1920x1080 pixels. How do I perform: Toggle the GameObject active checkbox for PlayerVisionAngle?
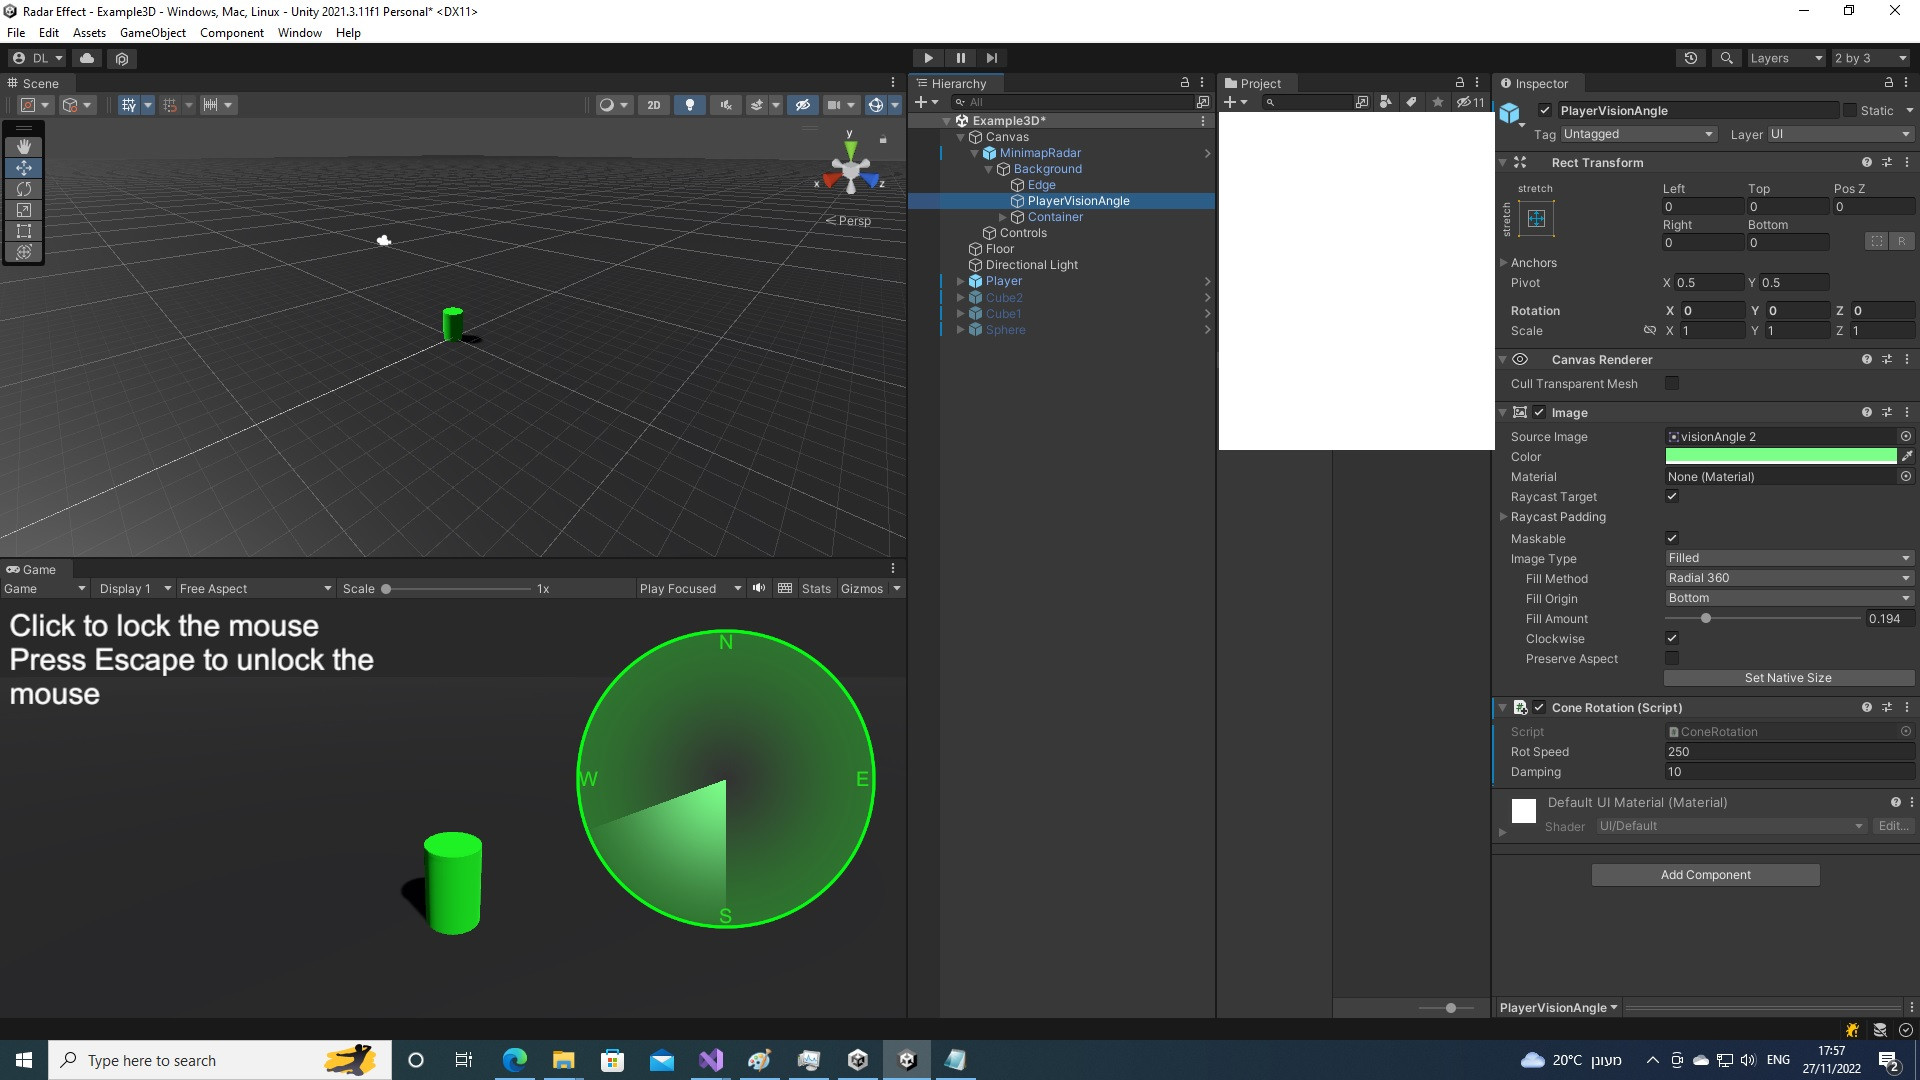coord(1545,111)
